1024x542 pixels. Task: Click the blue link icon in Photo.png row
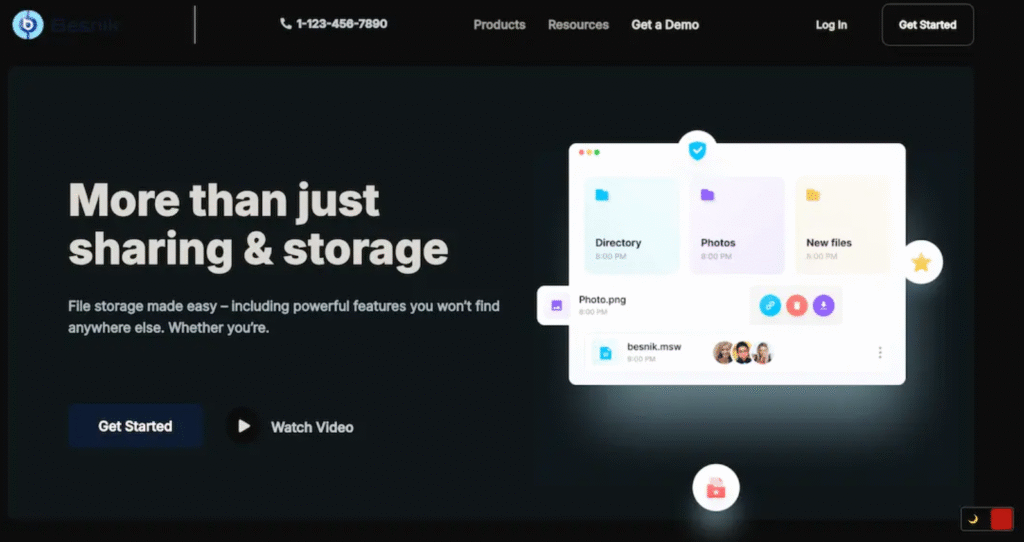click(x=770, y=305)
